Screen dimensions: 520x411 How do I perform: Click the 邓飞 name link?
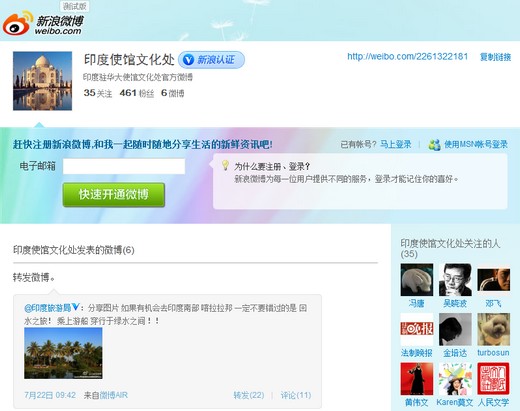493,303
